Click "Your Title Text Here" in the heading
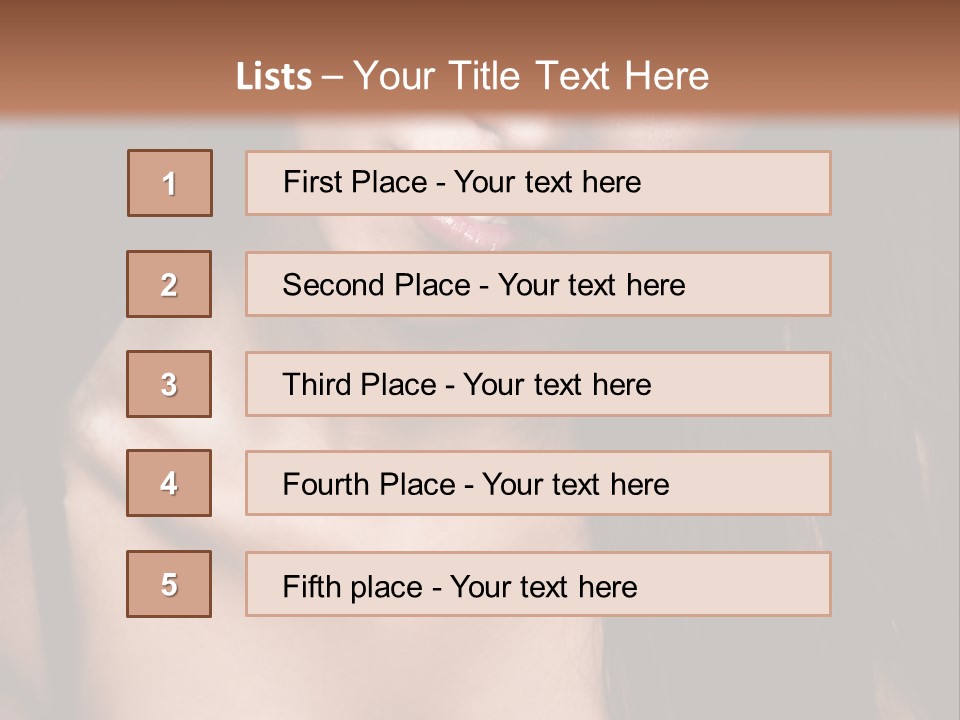Viewport: 960px width, 720px height. coord(531,76)
